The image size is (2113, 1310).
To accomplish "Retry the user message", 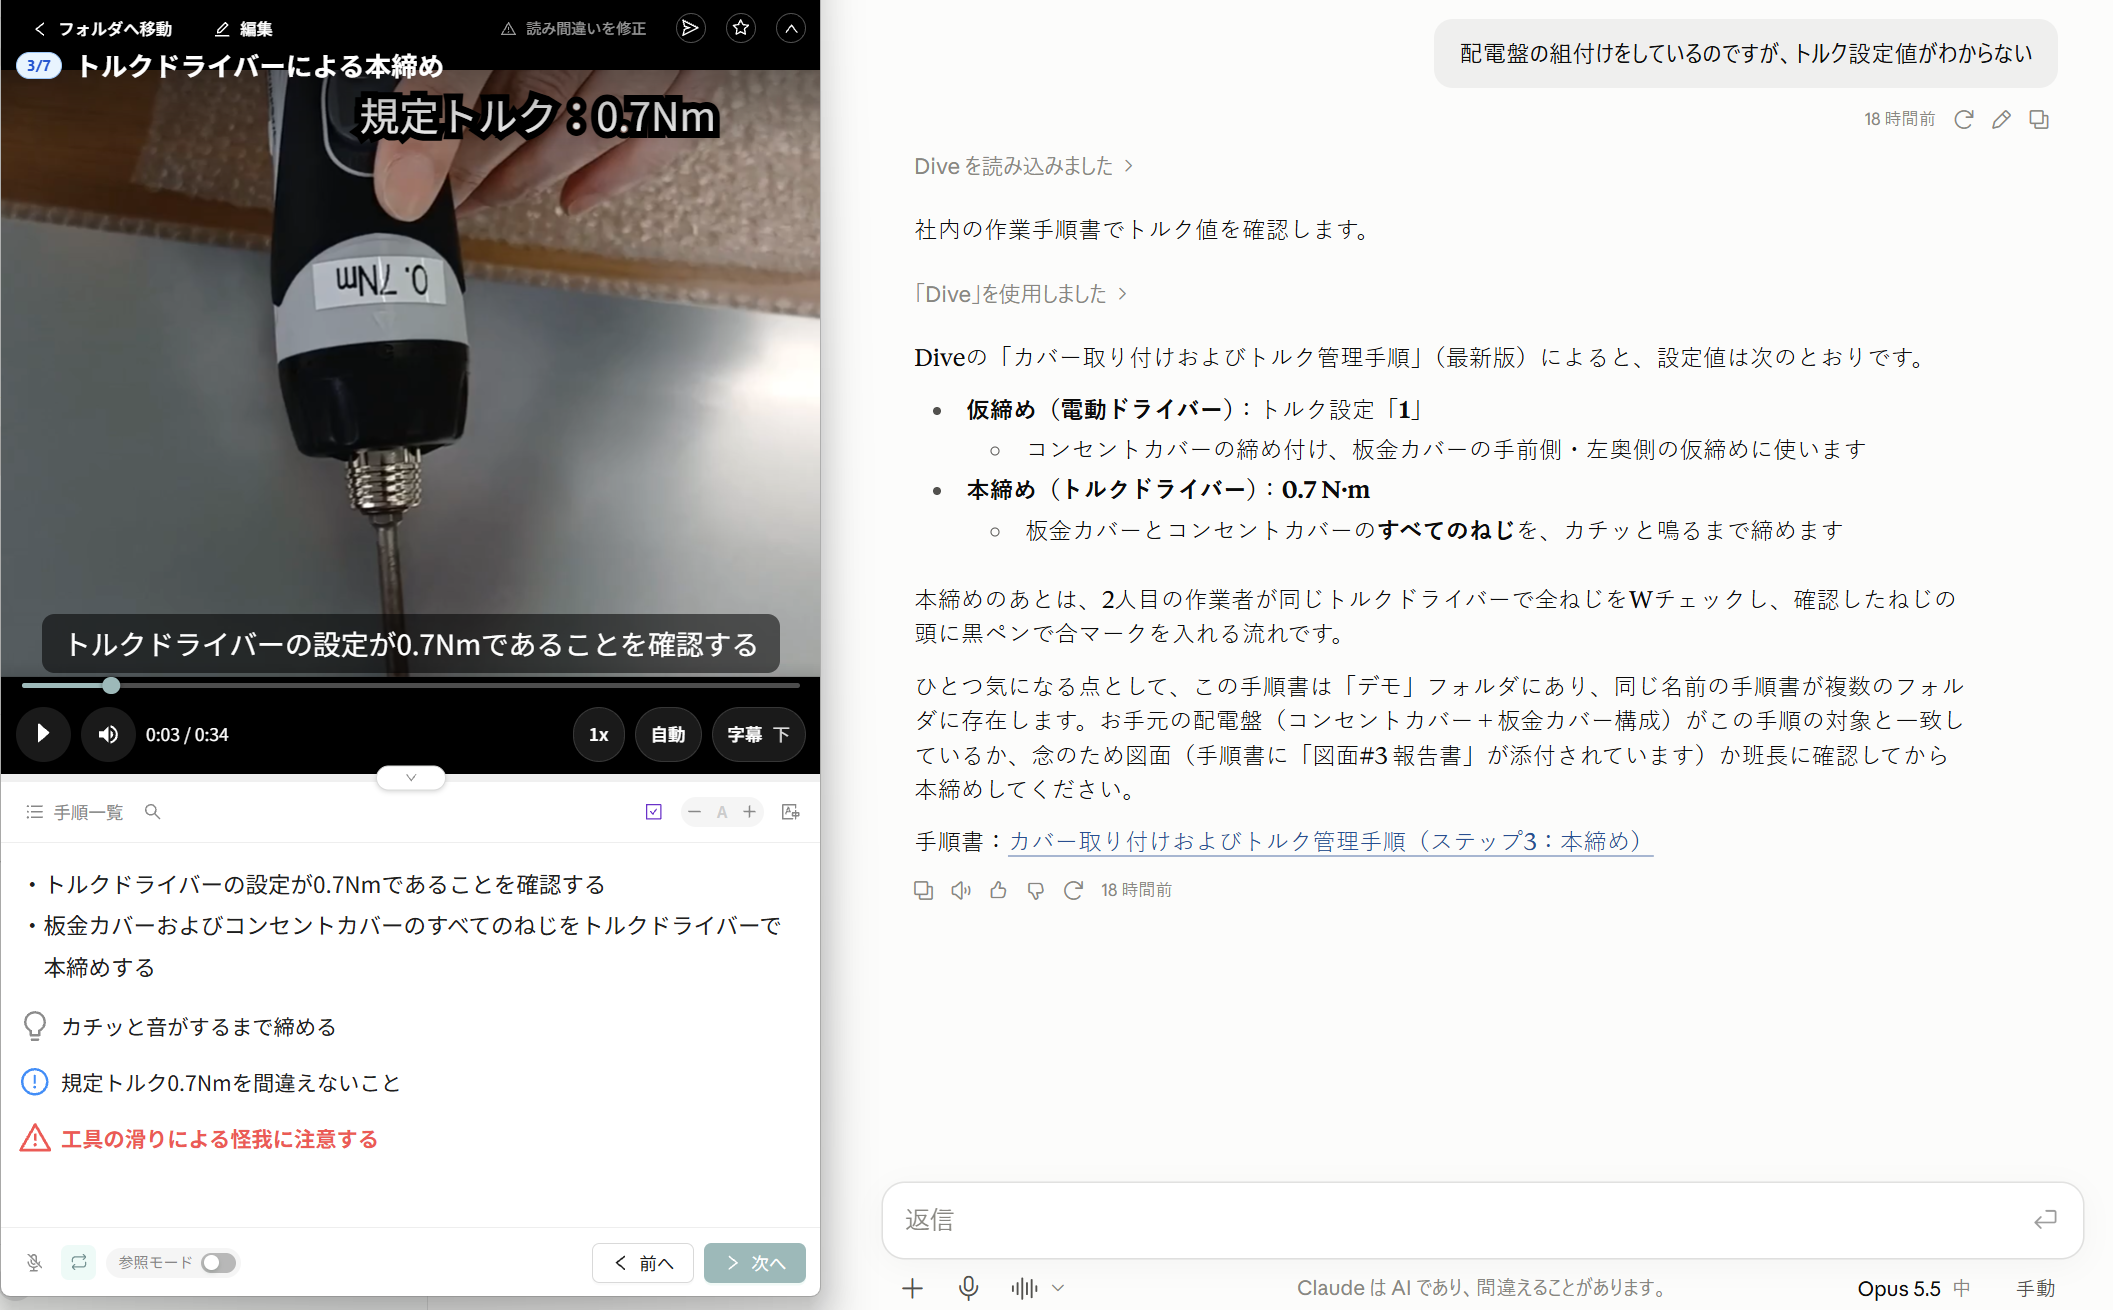I will [x=1964, y=119].
